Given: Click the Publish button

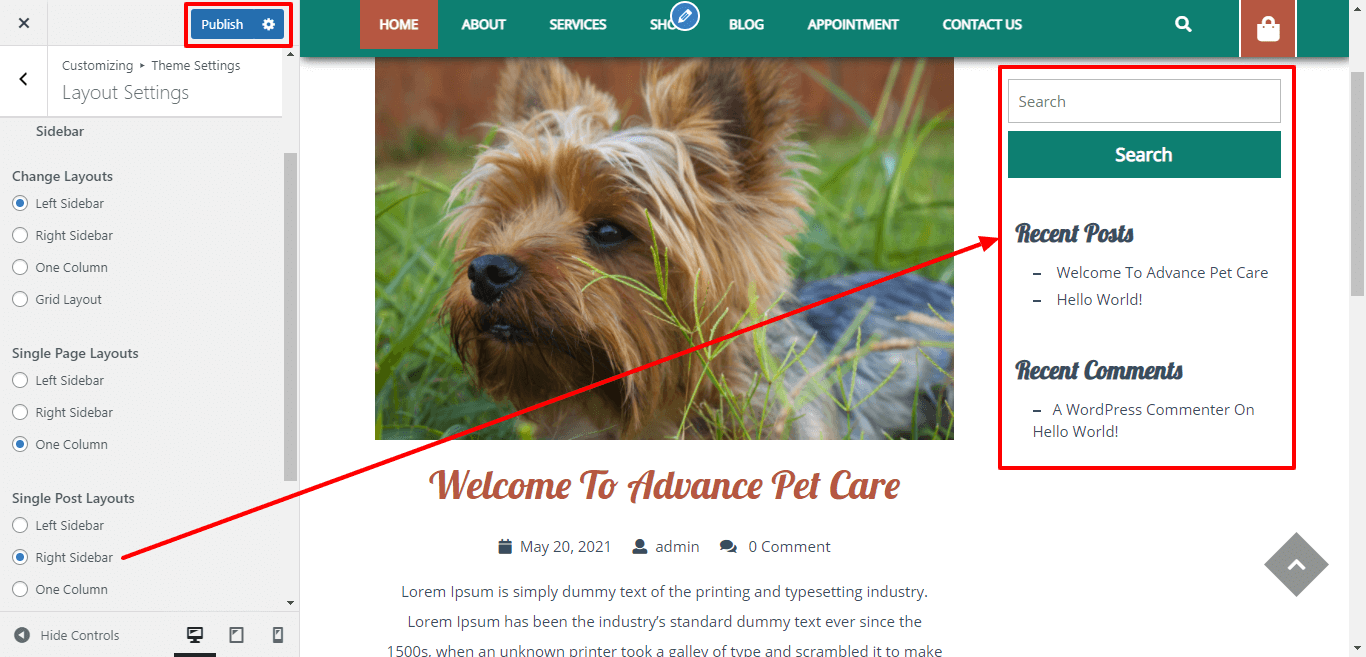Looking at the screenshot, I should pos(222,24).
